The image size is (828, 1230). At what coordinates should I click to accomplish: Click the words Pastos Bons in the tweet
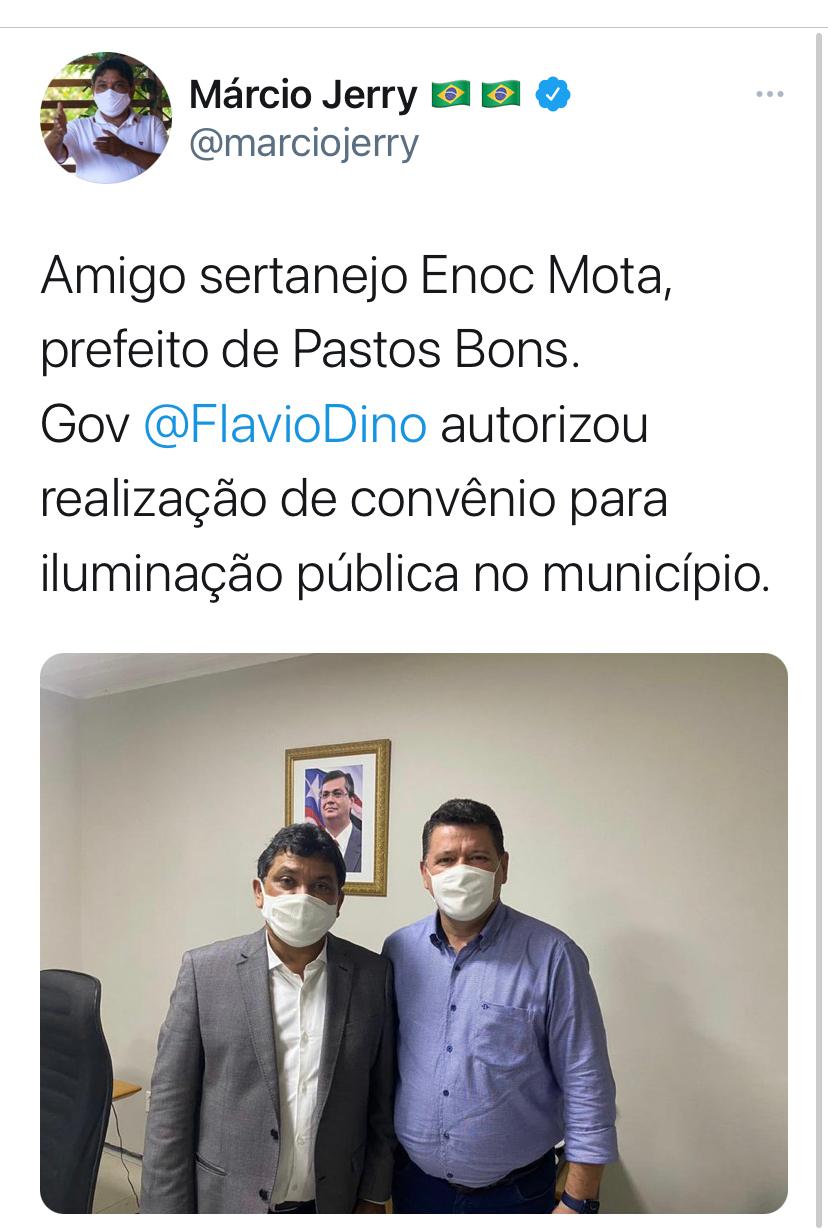(435, 352)
